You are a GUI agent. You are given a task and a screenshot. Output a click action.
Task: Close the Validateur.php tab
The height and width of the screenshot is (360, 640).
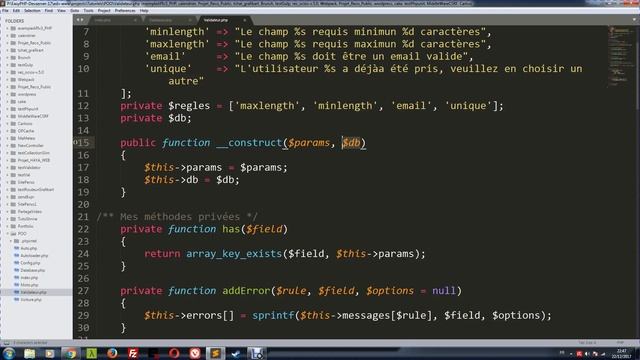tap(244, 20)
